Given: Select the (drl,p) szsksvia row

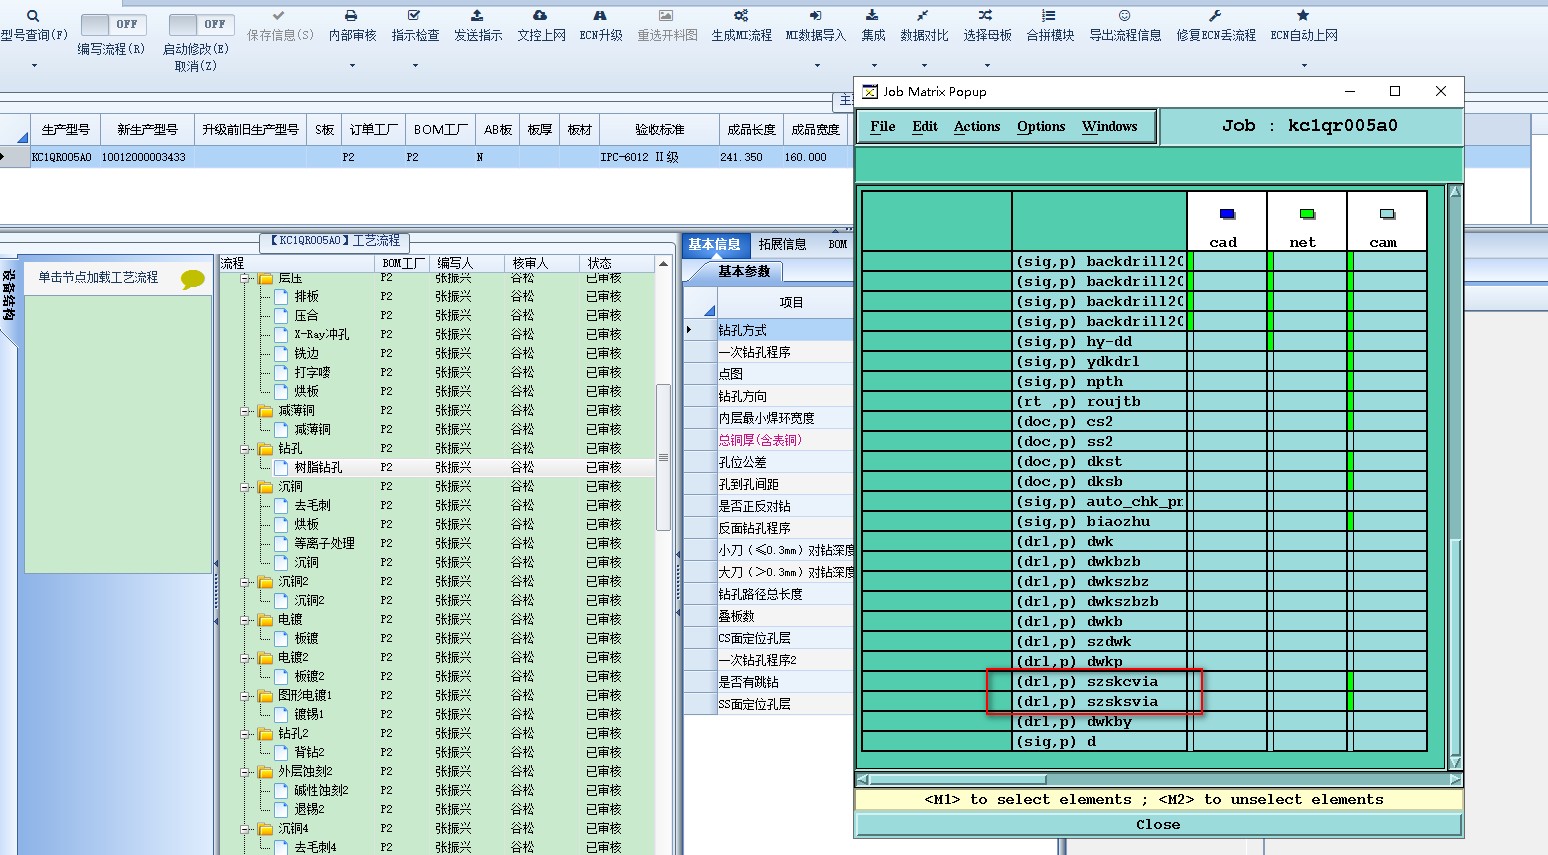Looking at the screenshot, I should tap(1100, 701).
